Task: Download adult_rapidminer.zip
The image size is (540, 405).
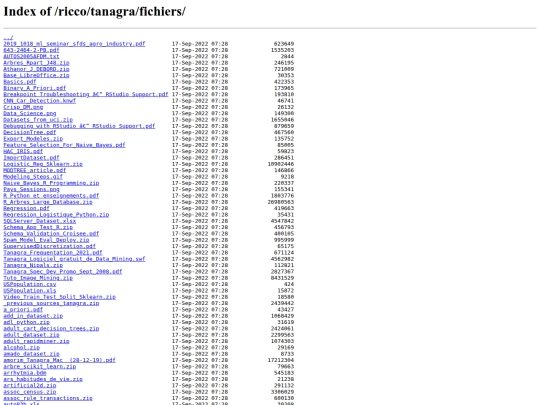Action: coord(36,341)
